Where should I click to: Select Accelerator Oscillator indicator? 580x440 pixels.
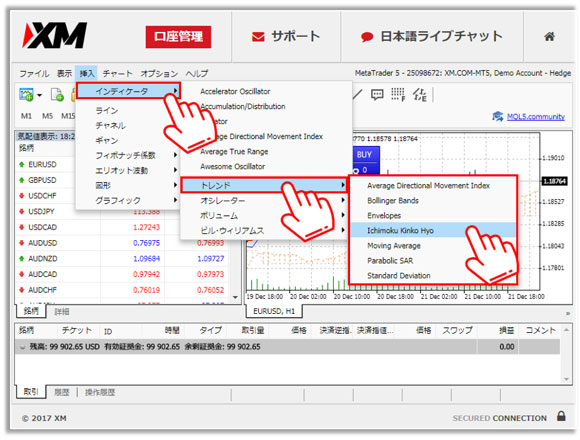235,91
